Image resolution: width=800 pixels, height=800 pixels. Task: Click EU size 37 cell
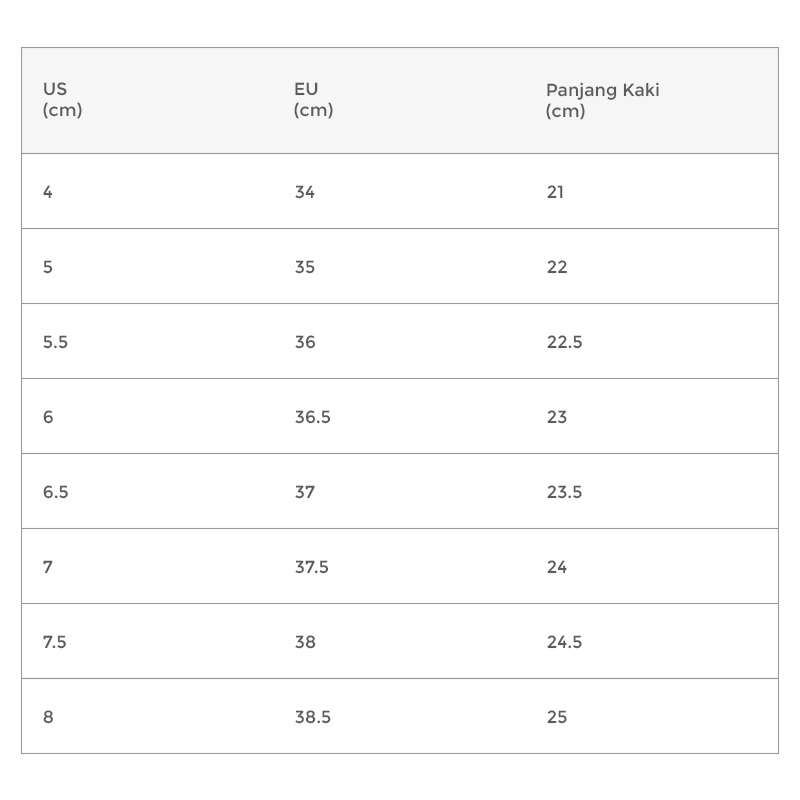coord(305,492)
